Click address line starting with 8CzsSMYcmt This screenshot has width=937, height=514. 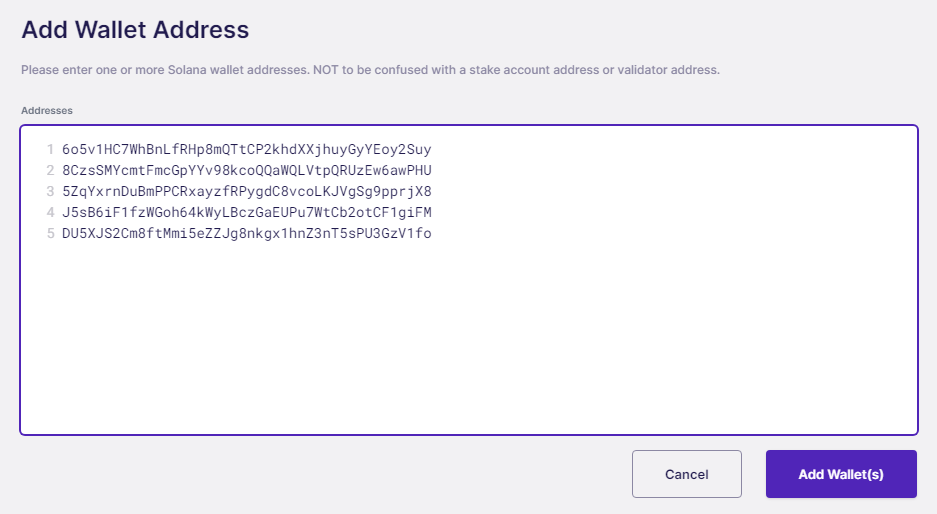coord(247,170)
